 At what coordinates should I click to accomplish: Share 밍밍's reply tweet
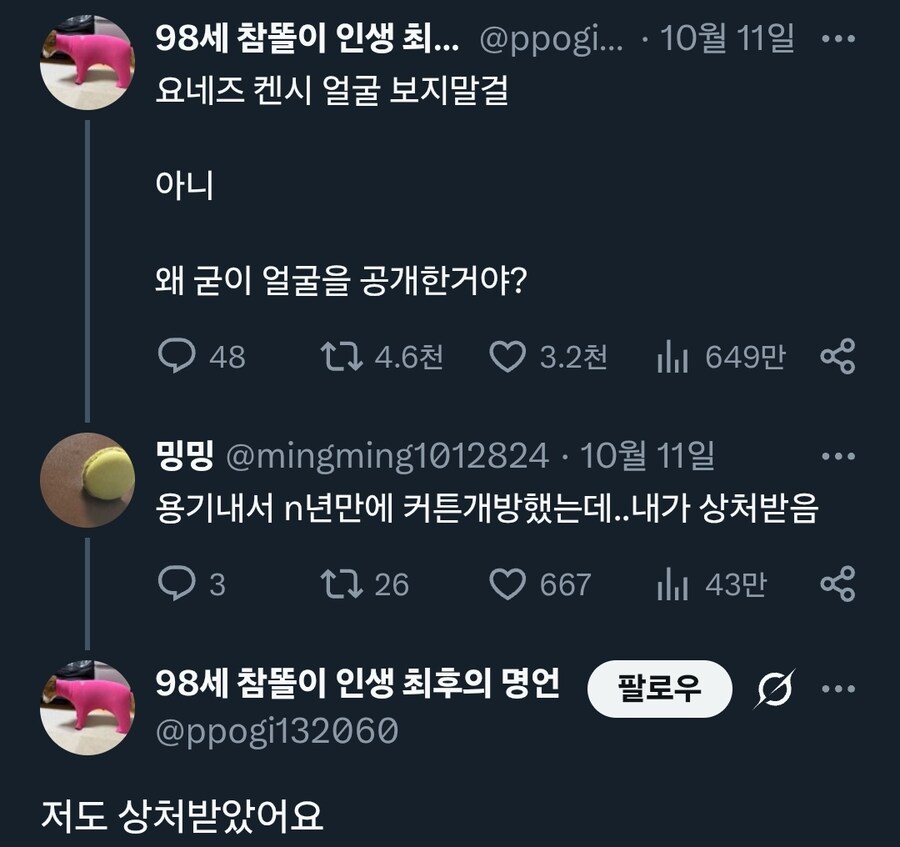click(x=837, y=584)
